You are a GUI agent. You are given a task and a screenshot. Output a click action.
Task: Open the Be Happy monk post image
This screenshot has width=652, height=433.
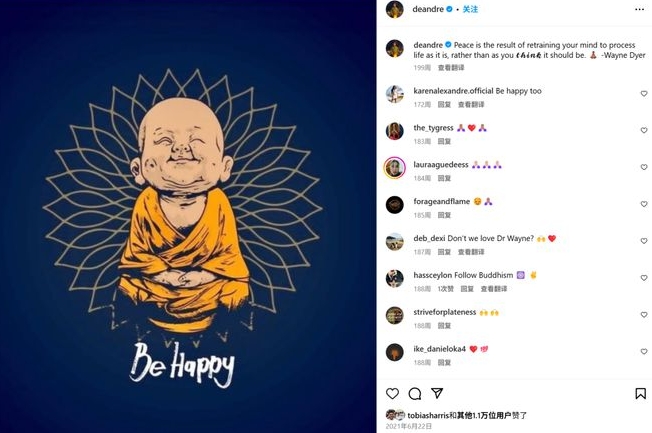[x=188, y=216]
